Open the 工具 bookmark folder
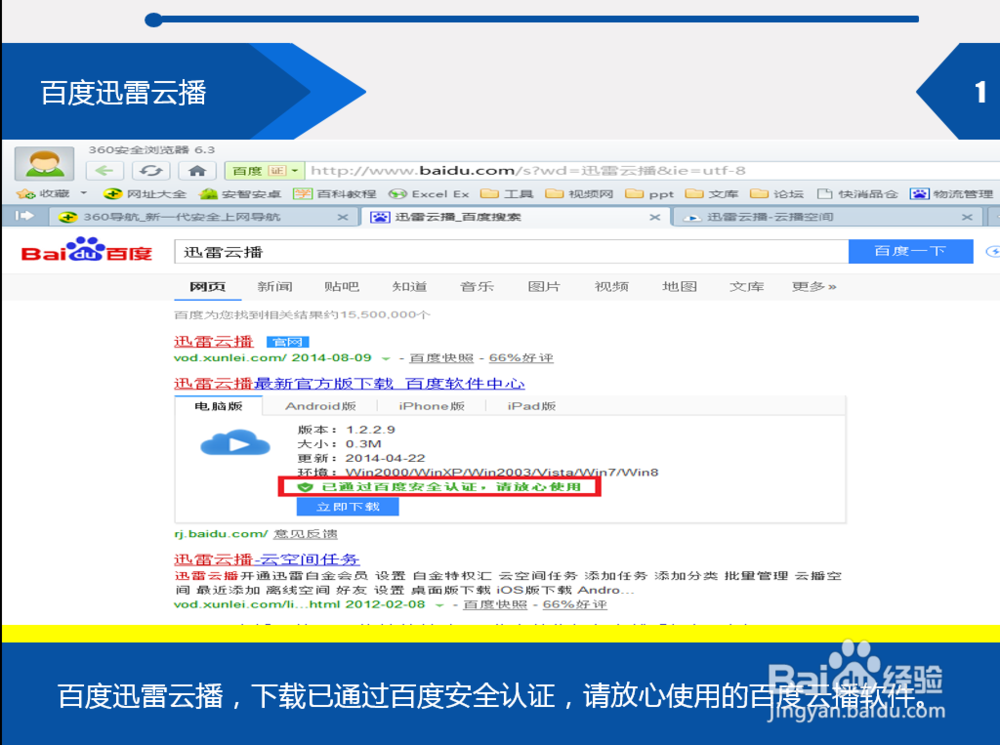The height and width of the screenshot is (745, 1000). click(x=507, y=193)
